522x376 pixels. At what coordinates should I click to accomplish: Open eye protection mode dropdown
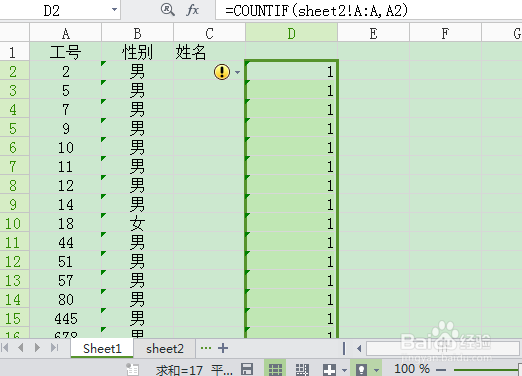point(376,370)
